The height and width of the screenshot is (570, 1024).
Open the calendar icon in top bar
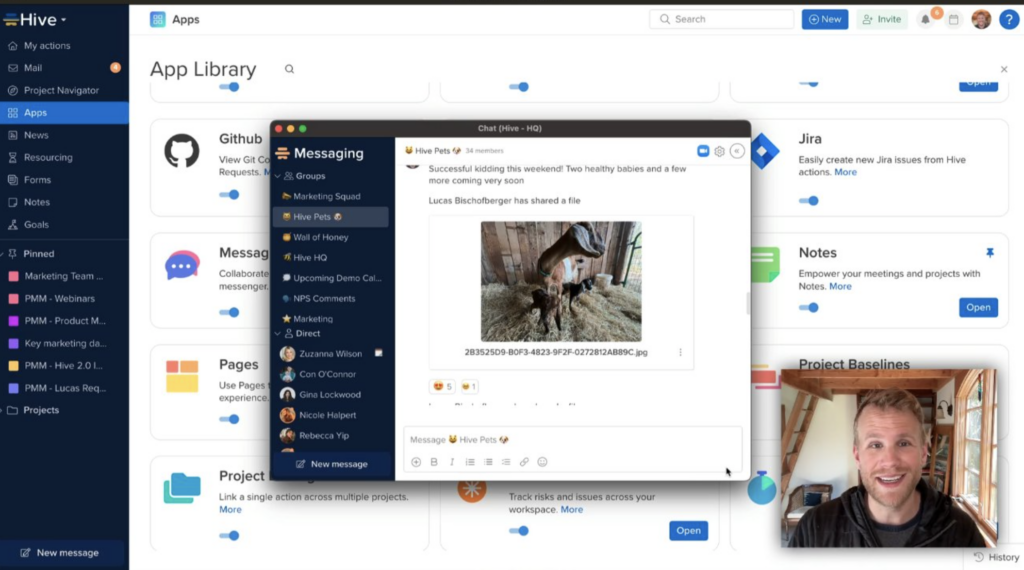point(953,20)
